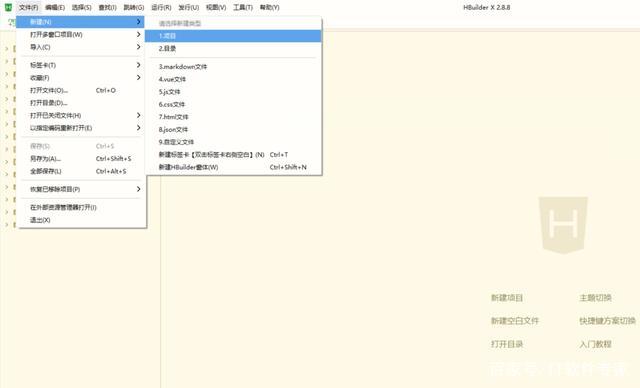Image resolution: width=640 pixels, height=388 pixels.
Task: Expand the 收藏(F) submenu
Action: [x=80, y=78]
